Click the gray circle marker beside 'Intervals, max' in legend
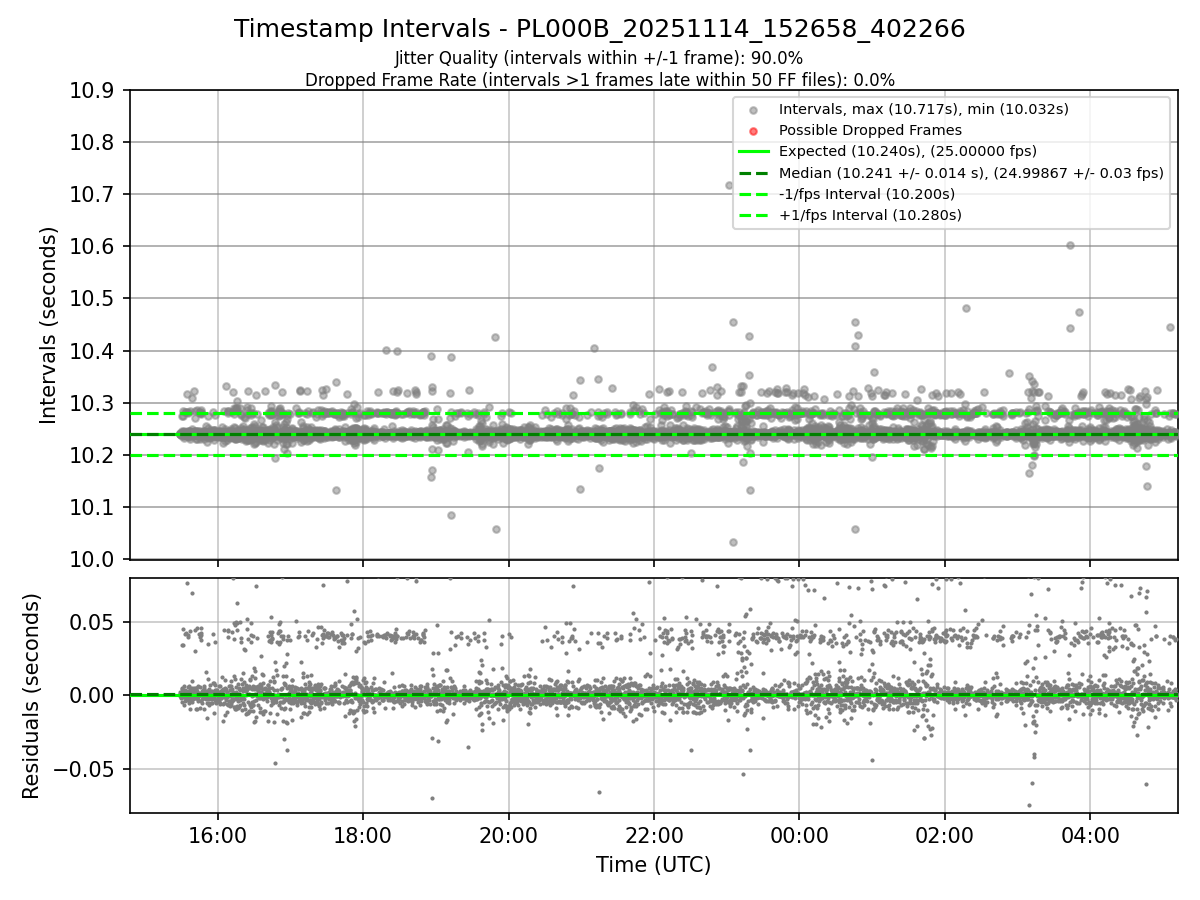Screen dimensions: 1200x900 753,110
